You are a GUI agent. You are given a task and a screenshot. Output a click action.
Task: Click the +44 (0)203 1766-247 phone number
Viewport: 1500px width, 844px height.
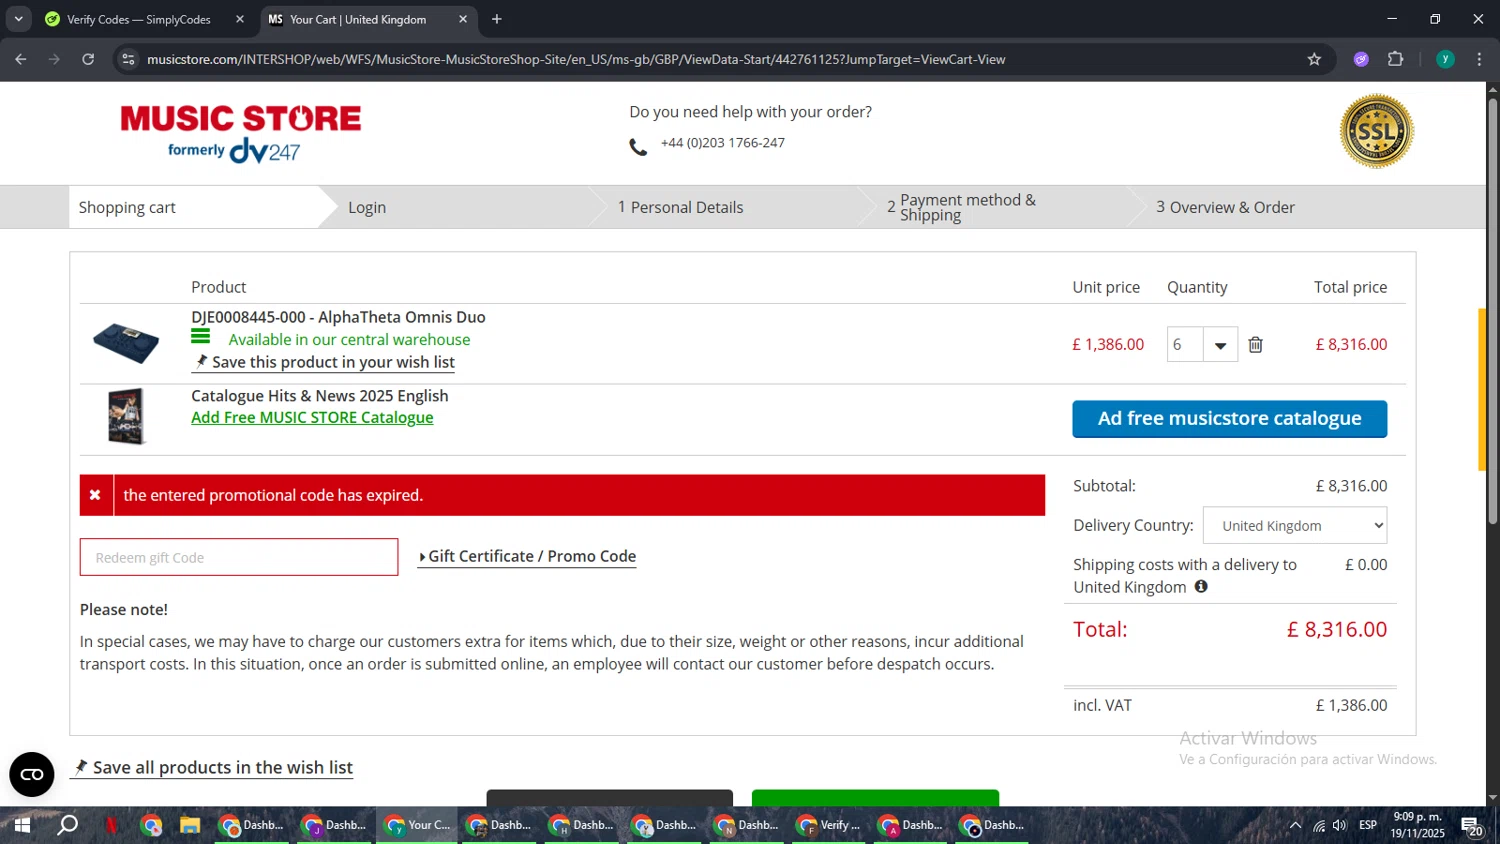pos(722,143)
